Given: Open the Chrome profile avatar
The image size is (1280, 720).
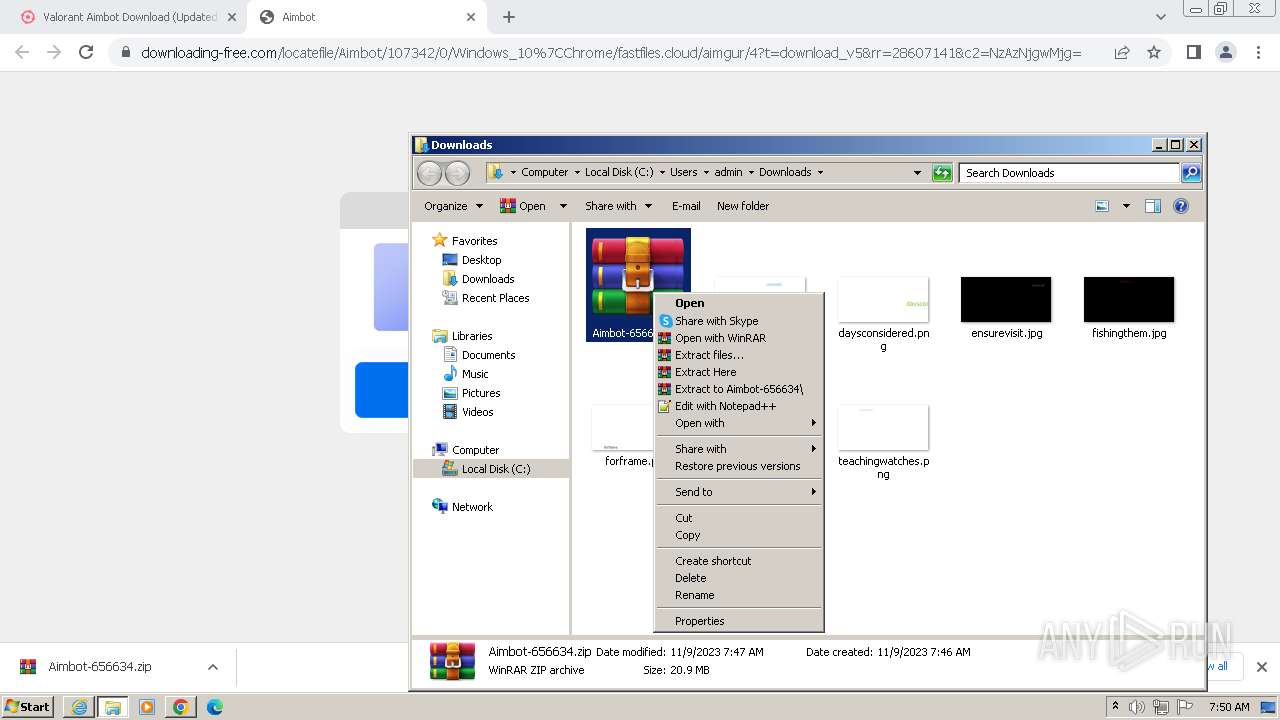Looking at the screenshot, I should click(x=1226, y=52).
